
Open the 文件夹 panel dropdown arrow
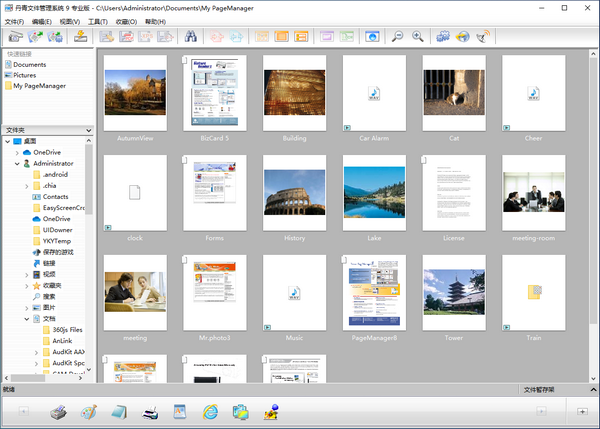[x=89, y=130]
